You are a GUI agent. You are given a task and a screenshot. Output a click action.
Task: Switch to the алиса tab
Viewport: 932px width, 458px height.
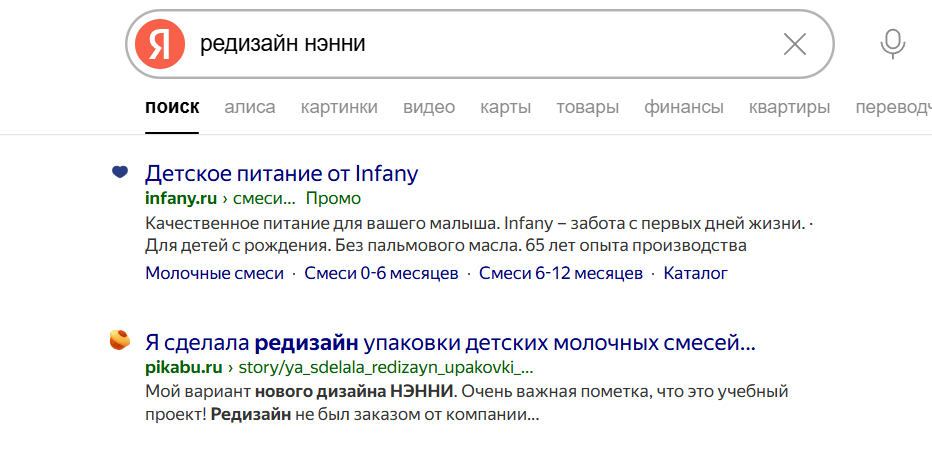point(250,108)
